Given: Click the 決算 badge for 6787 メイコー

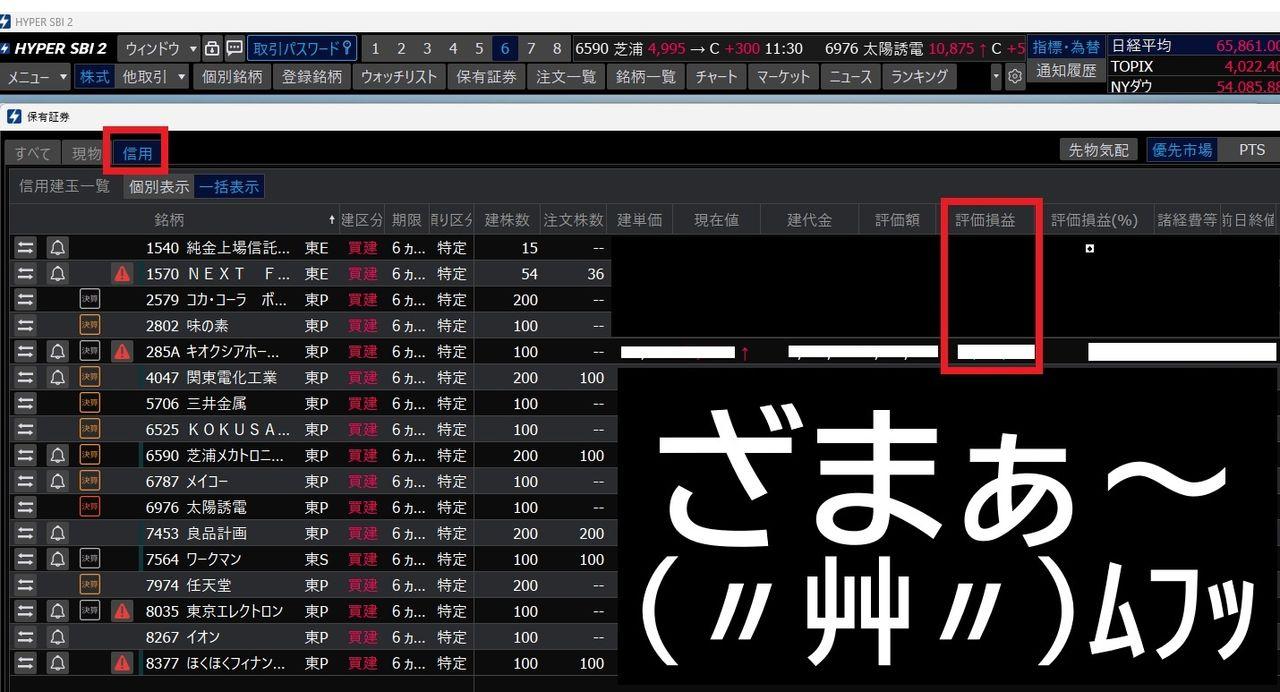Looking at the screenshot, I should [90, 482].
